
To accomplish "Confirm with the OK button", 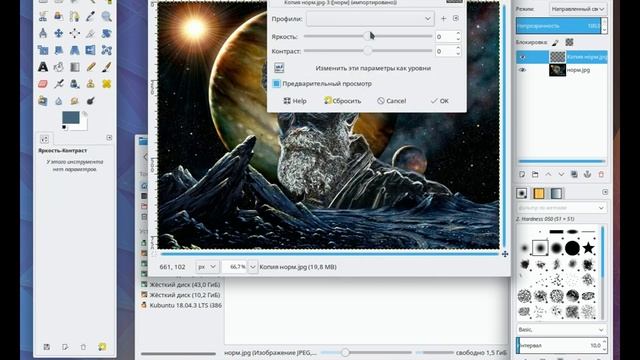I will coord(440,101).
